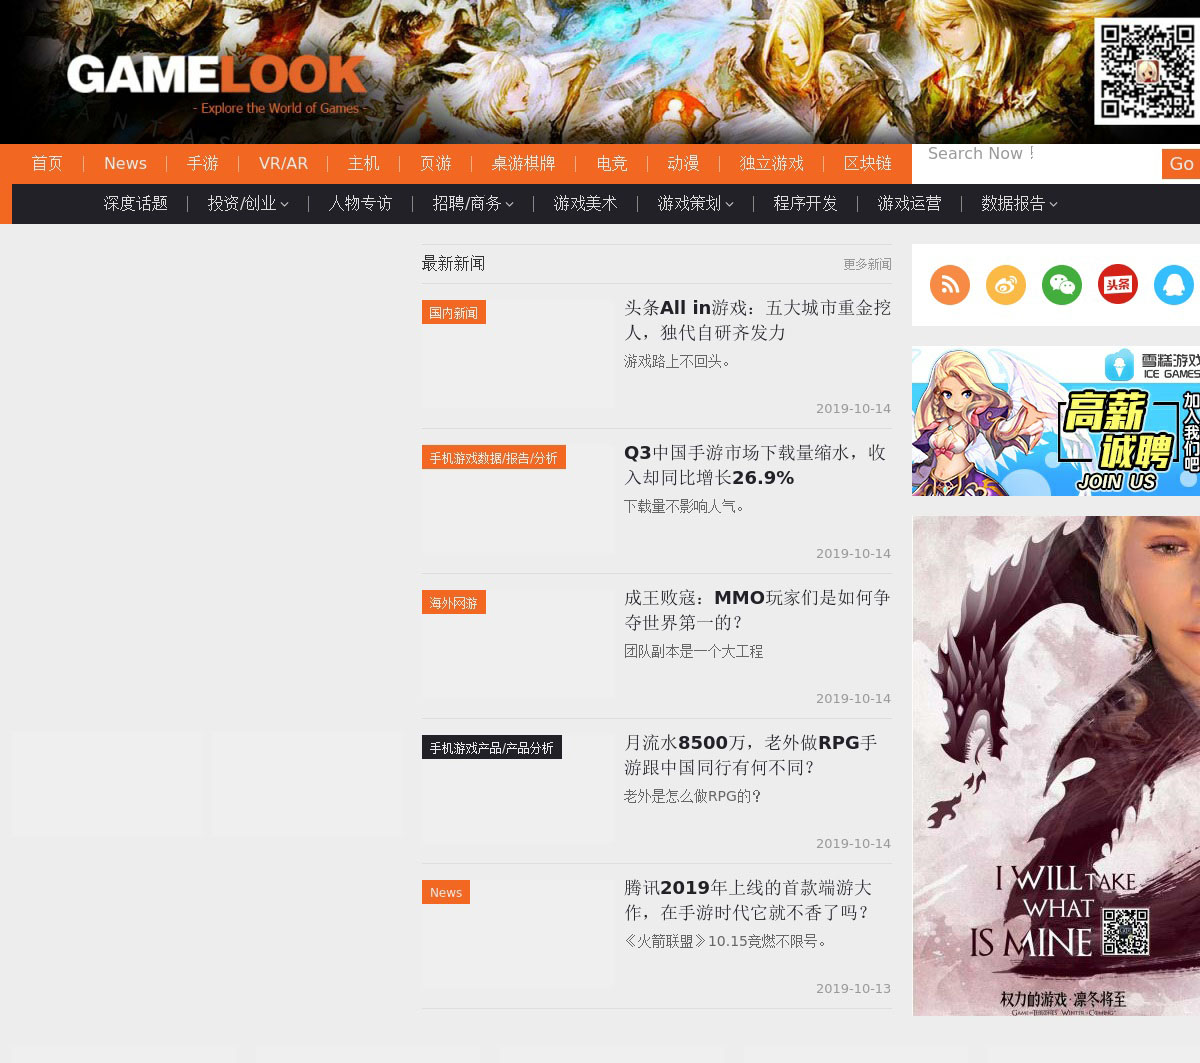Open article 成王败寇 MMO玩家 headline

point(757,610)
